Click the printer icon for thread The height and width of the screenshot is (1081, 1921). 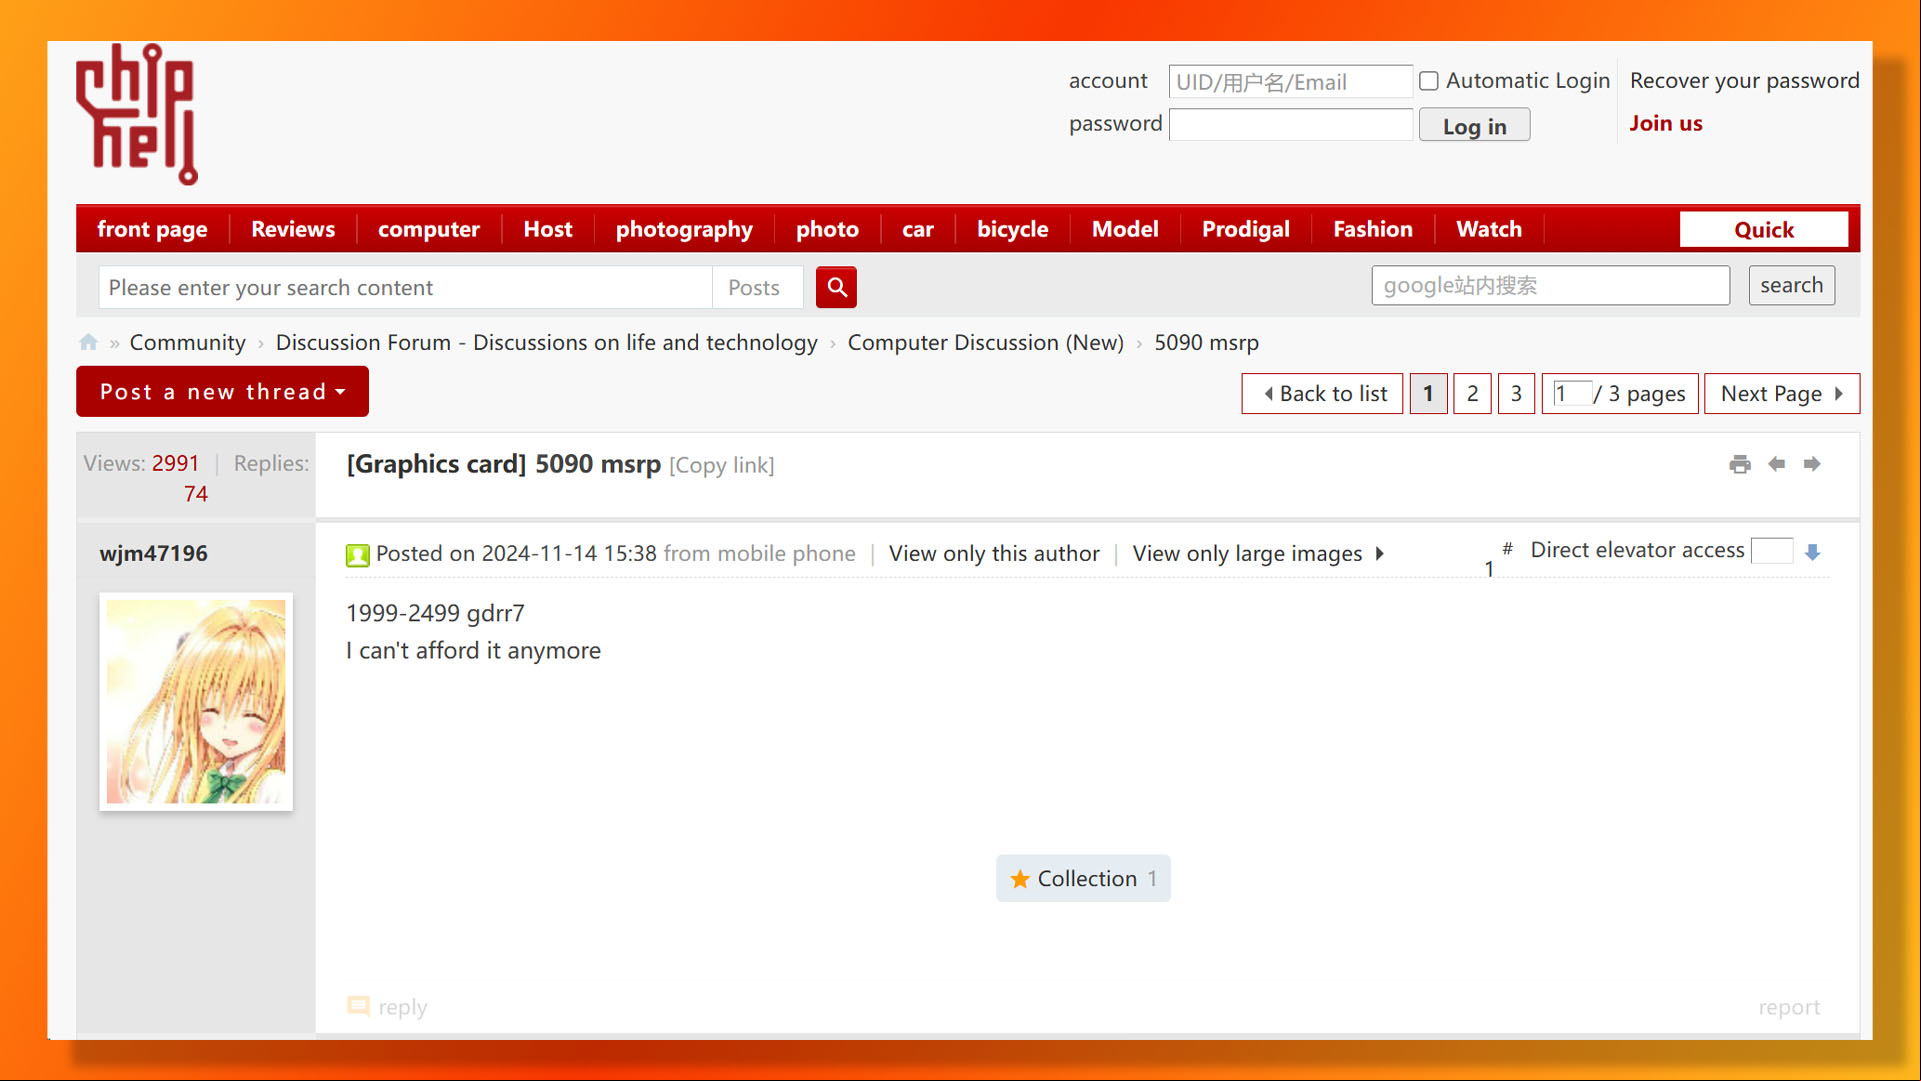point(1740,464)
